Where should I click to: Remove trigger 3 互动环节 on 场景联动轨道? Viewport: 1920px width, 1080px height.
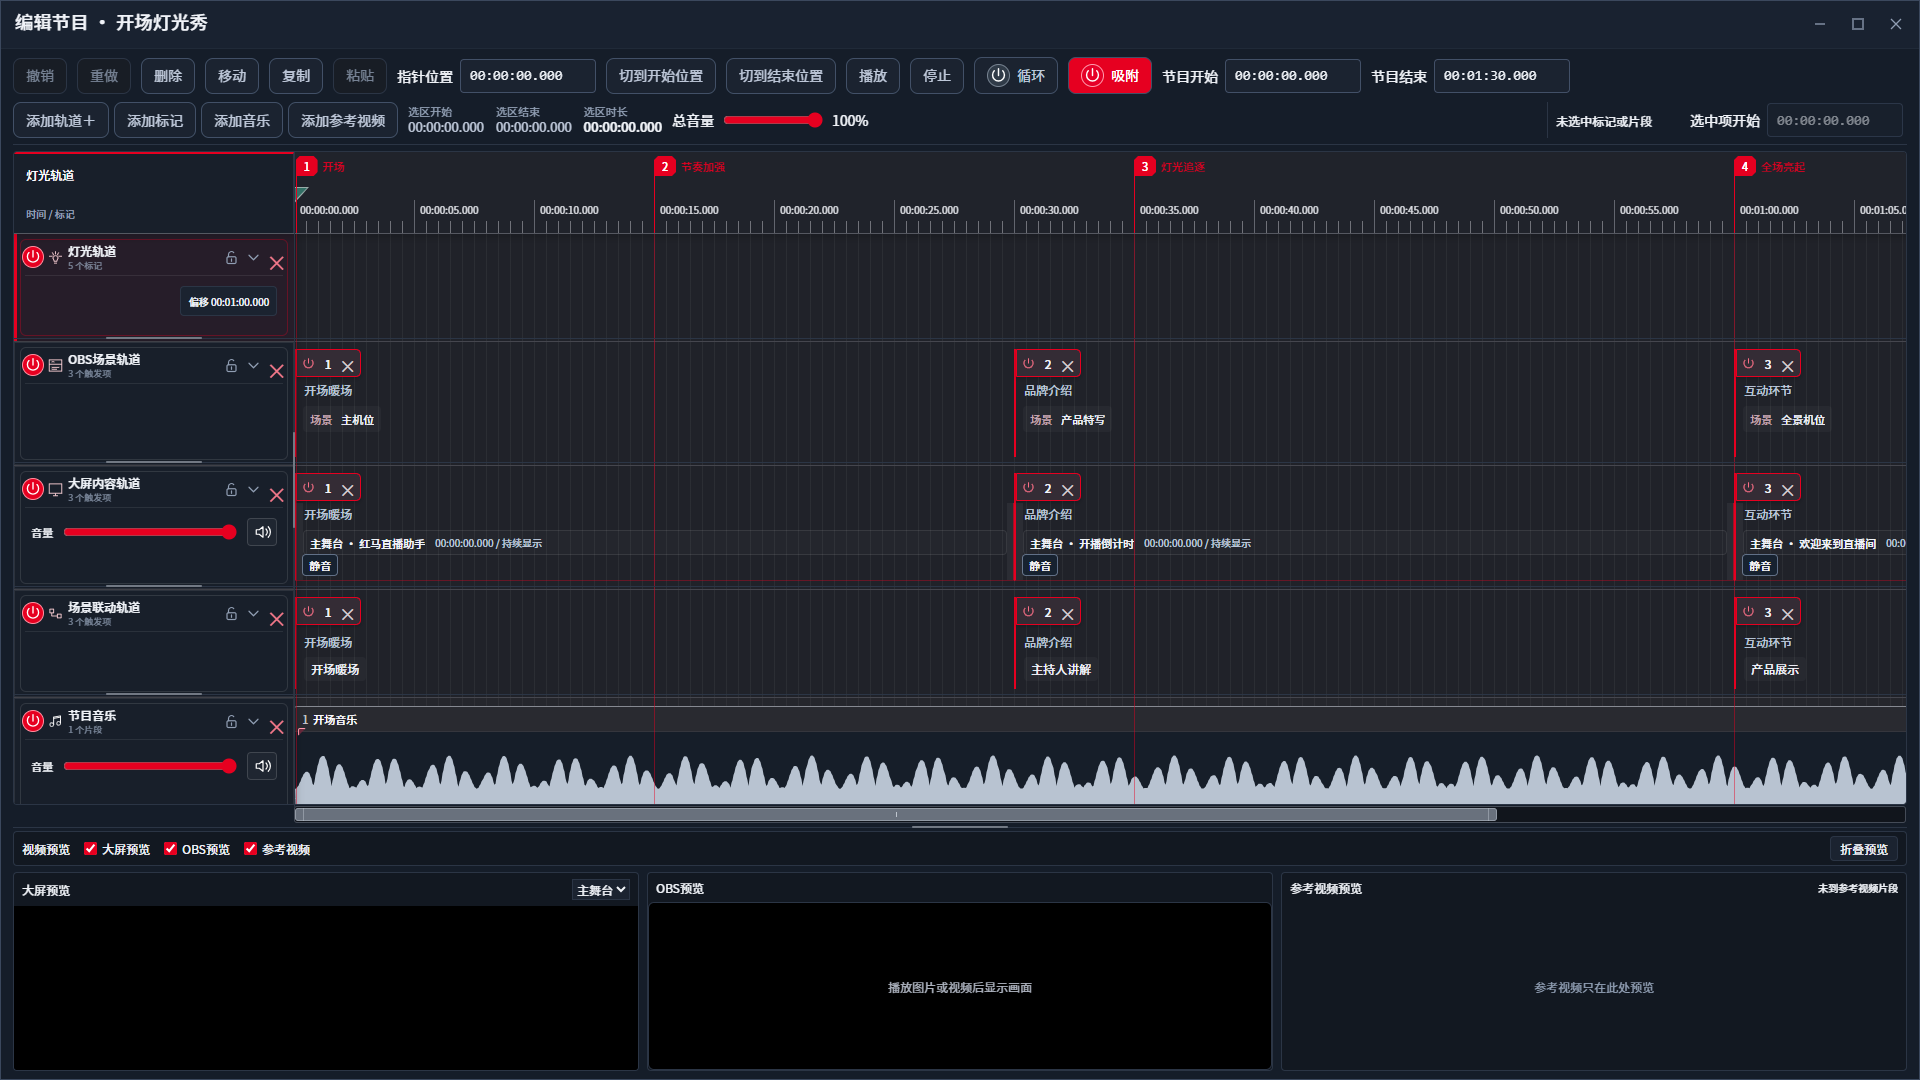pyautogui.click(x=1788, y=615)
